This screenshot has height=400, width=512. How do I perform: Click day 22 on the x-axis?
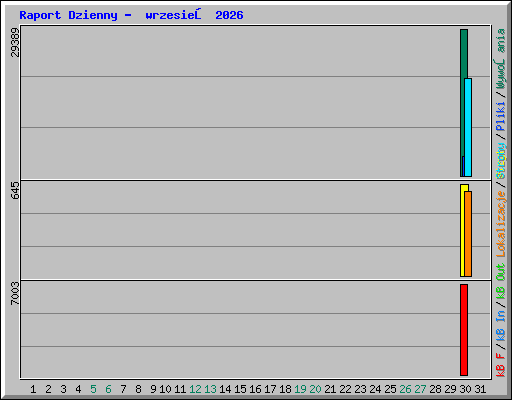(345, 389)
